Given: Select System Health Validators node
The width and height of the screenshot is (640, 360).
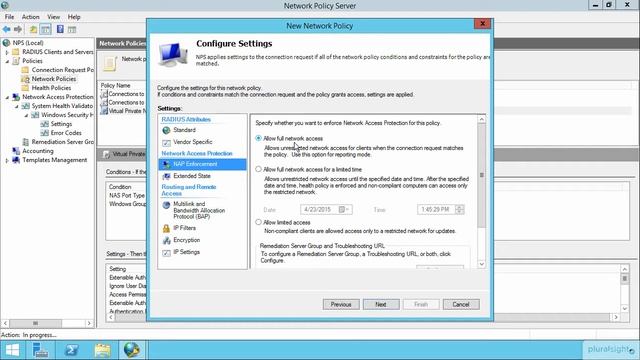Looking at the screenshot, I should click(62, 106).
